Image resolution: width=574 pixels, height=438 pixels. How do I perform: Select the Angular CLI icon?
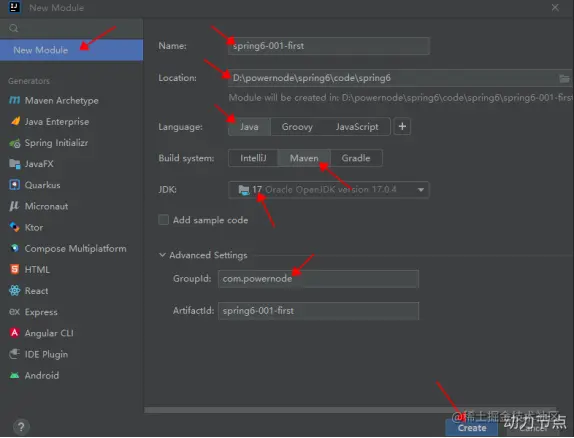coord(14,333)
